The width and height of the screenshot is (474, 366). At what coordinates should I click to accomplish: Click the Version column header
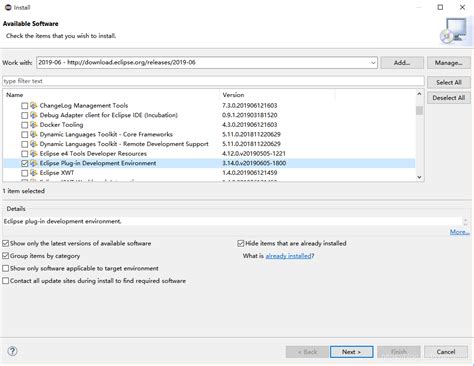click(278, 95)
